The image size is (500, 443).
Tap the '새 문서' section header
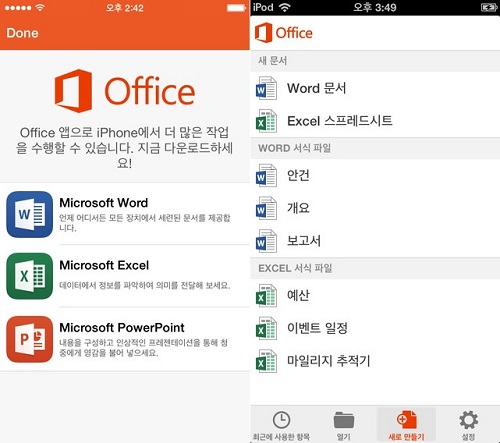click(x=375, y=61)
